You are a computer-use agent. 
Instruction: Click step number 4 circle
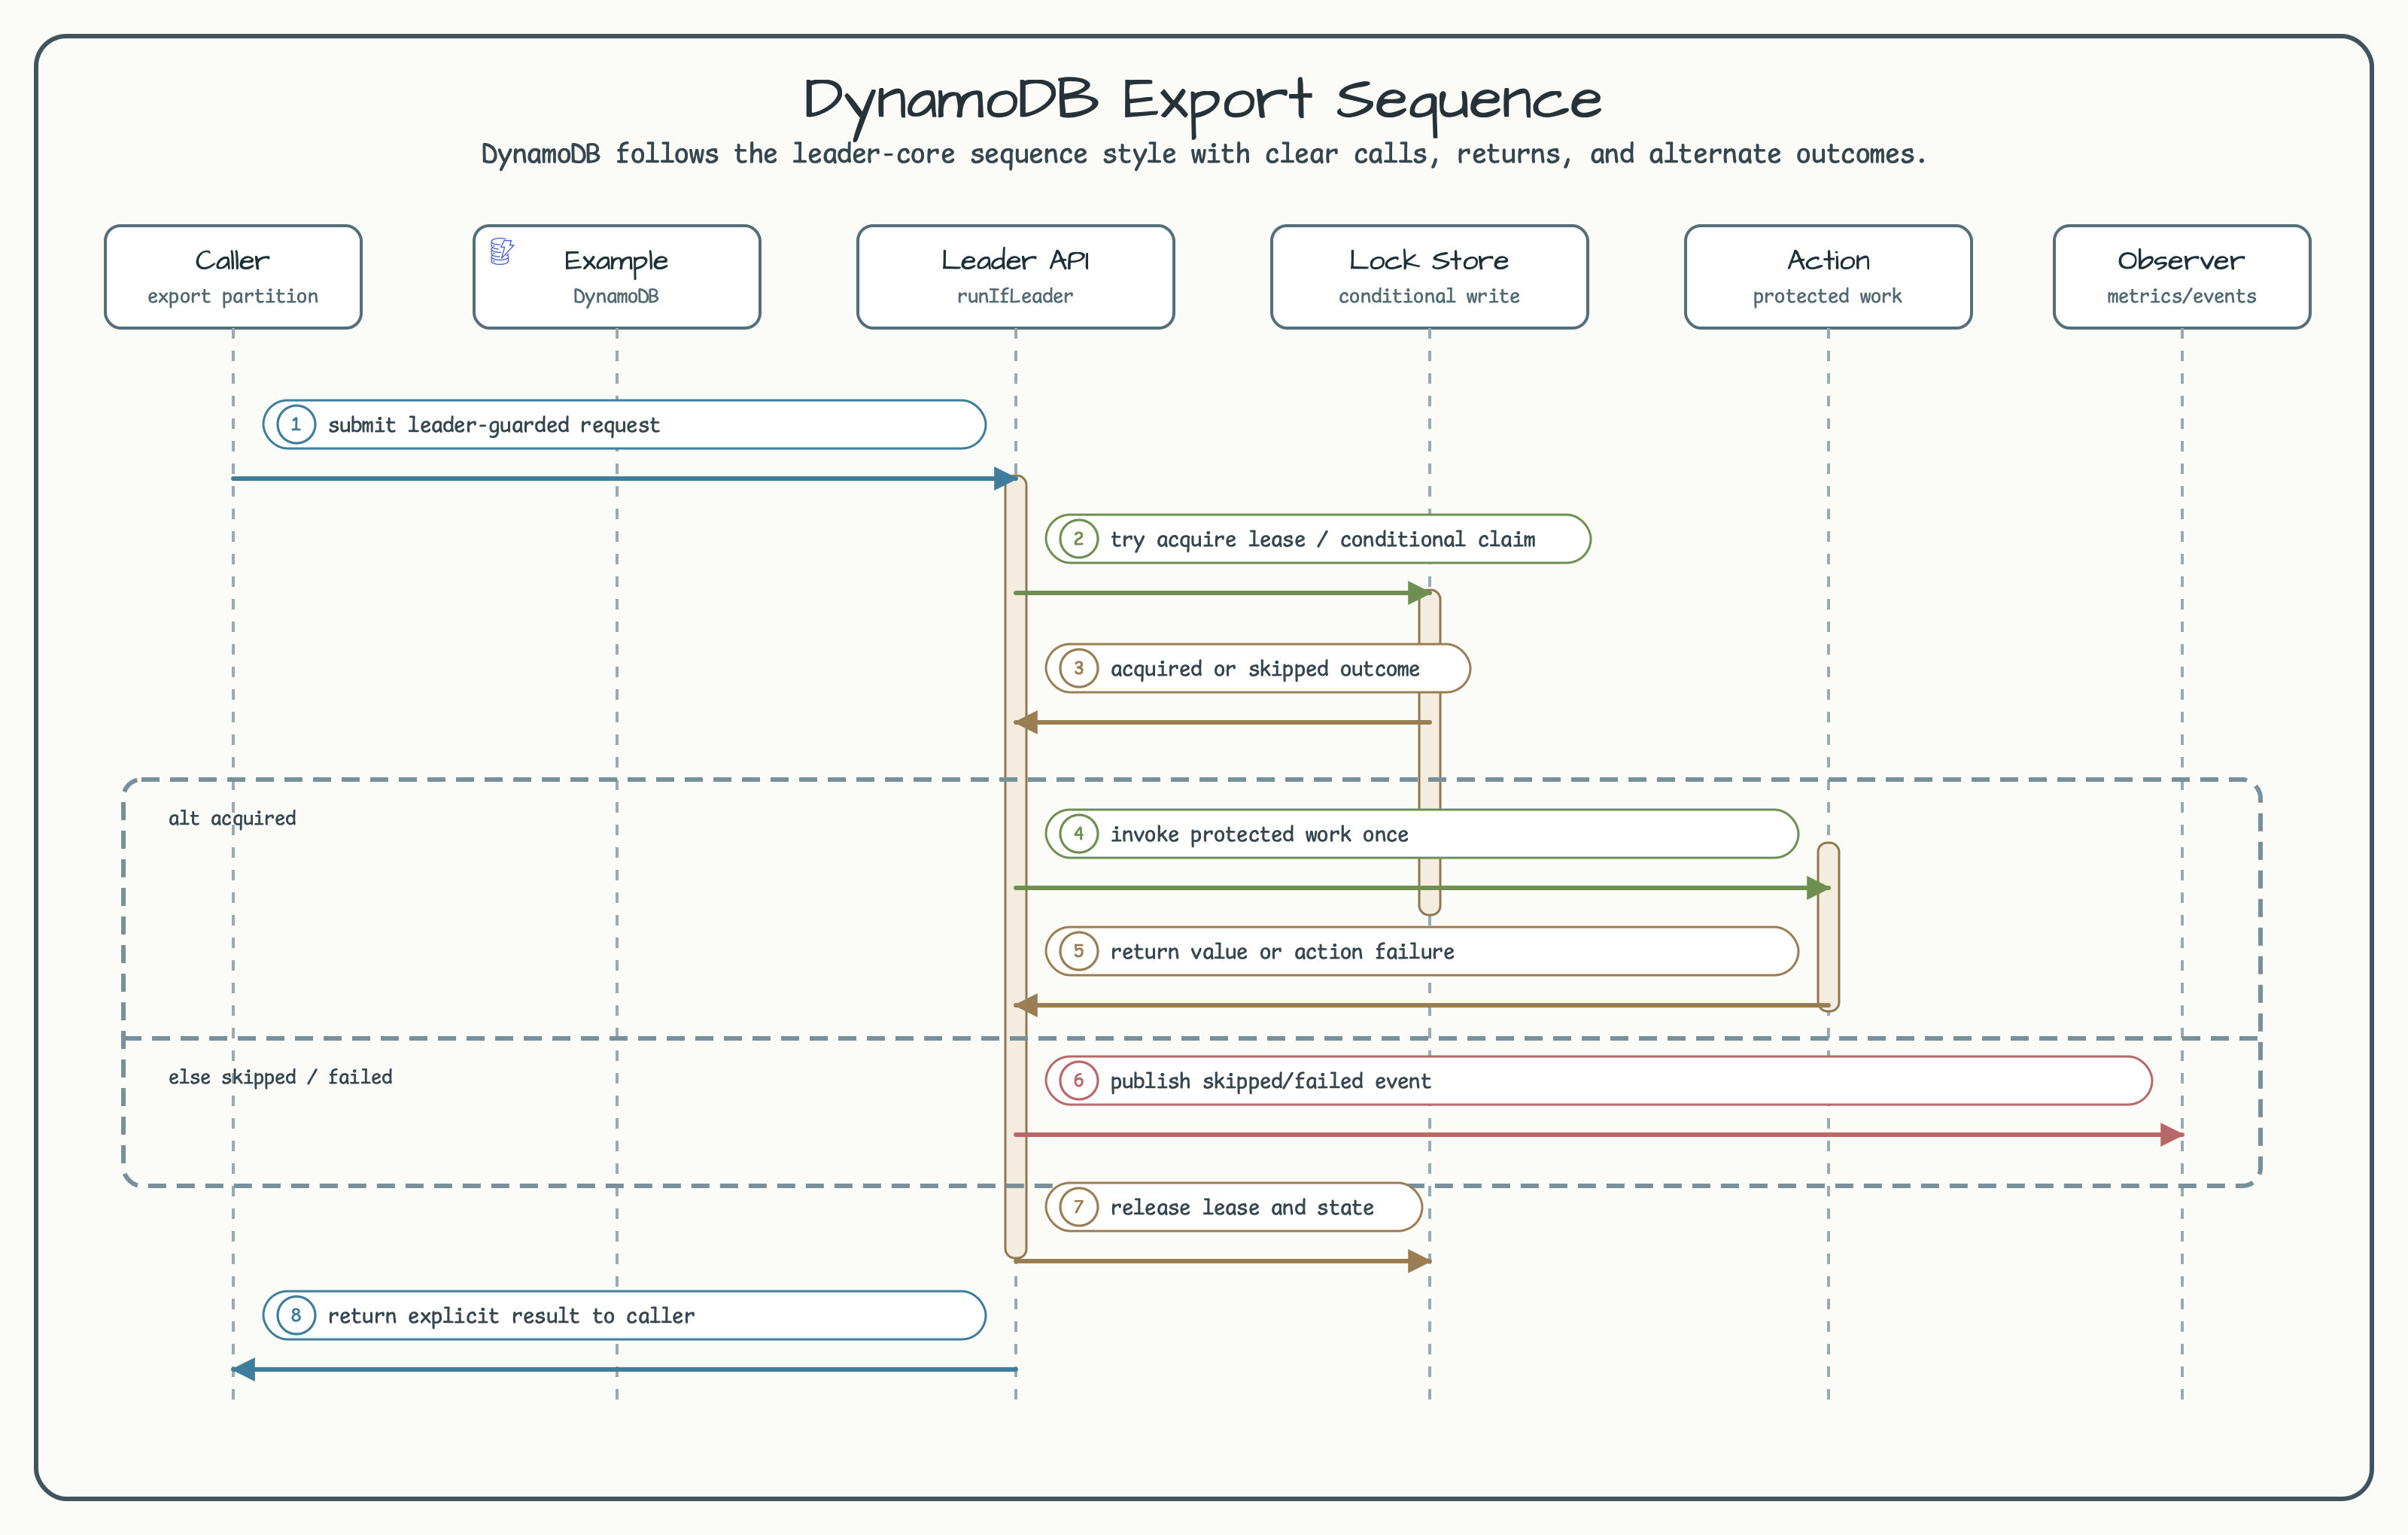click(1078, 834)
